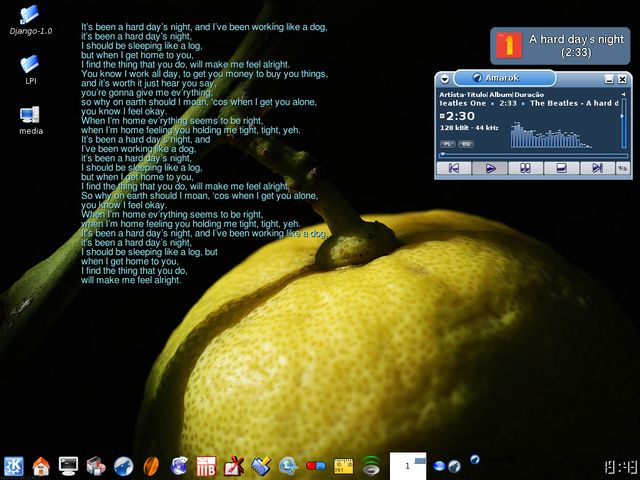Click the Amarok title bar
The height and width of the screenshot is (480, 640).
[x=505, y=78]
